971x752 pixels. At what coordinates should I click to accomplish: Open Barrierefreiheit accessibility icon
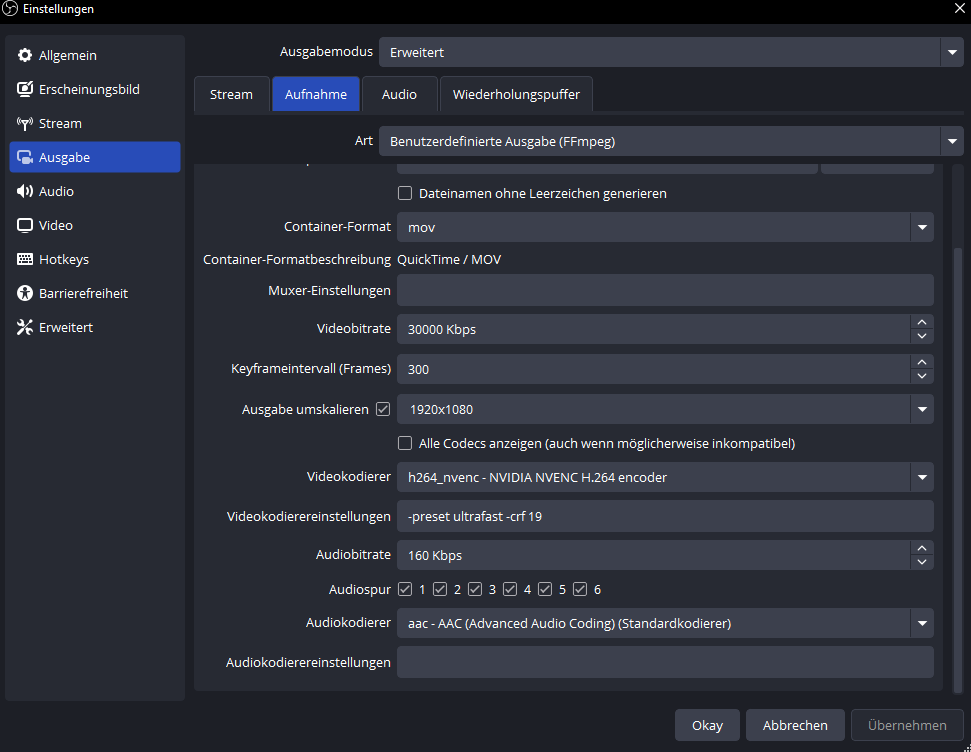click(25, 294)
